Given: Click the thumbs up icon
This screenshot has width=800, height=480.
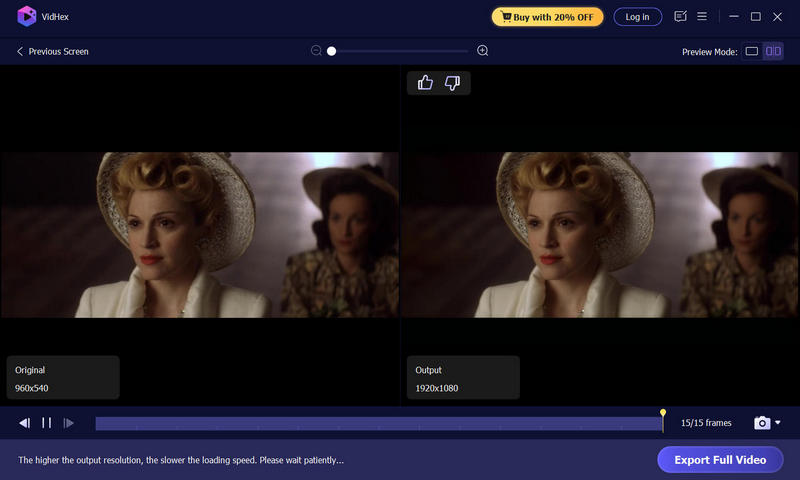Looking at the screenshot, I should click(x=425, y=83).
